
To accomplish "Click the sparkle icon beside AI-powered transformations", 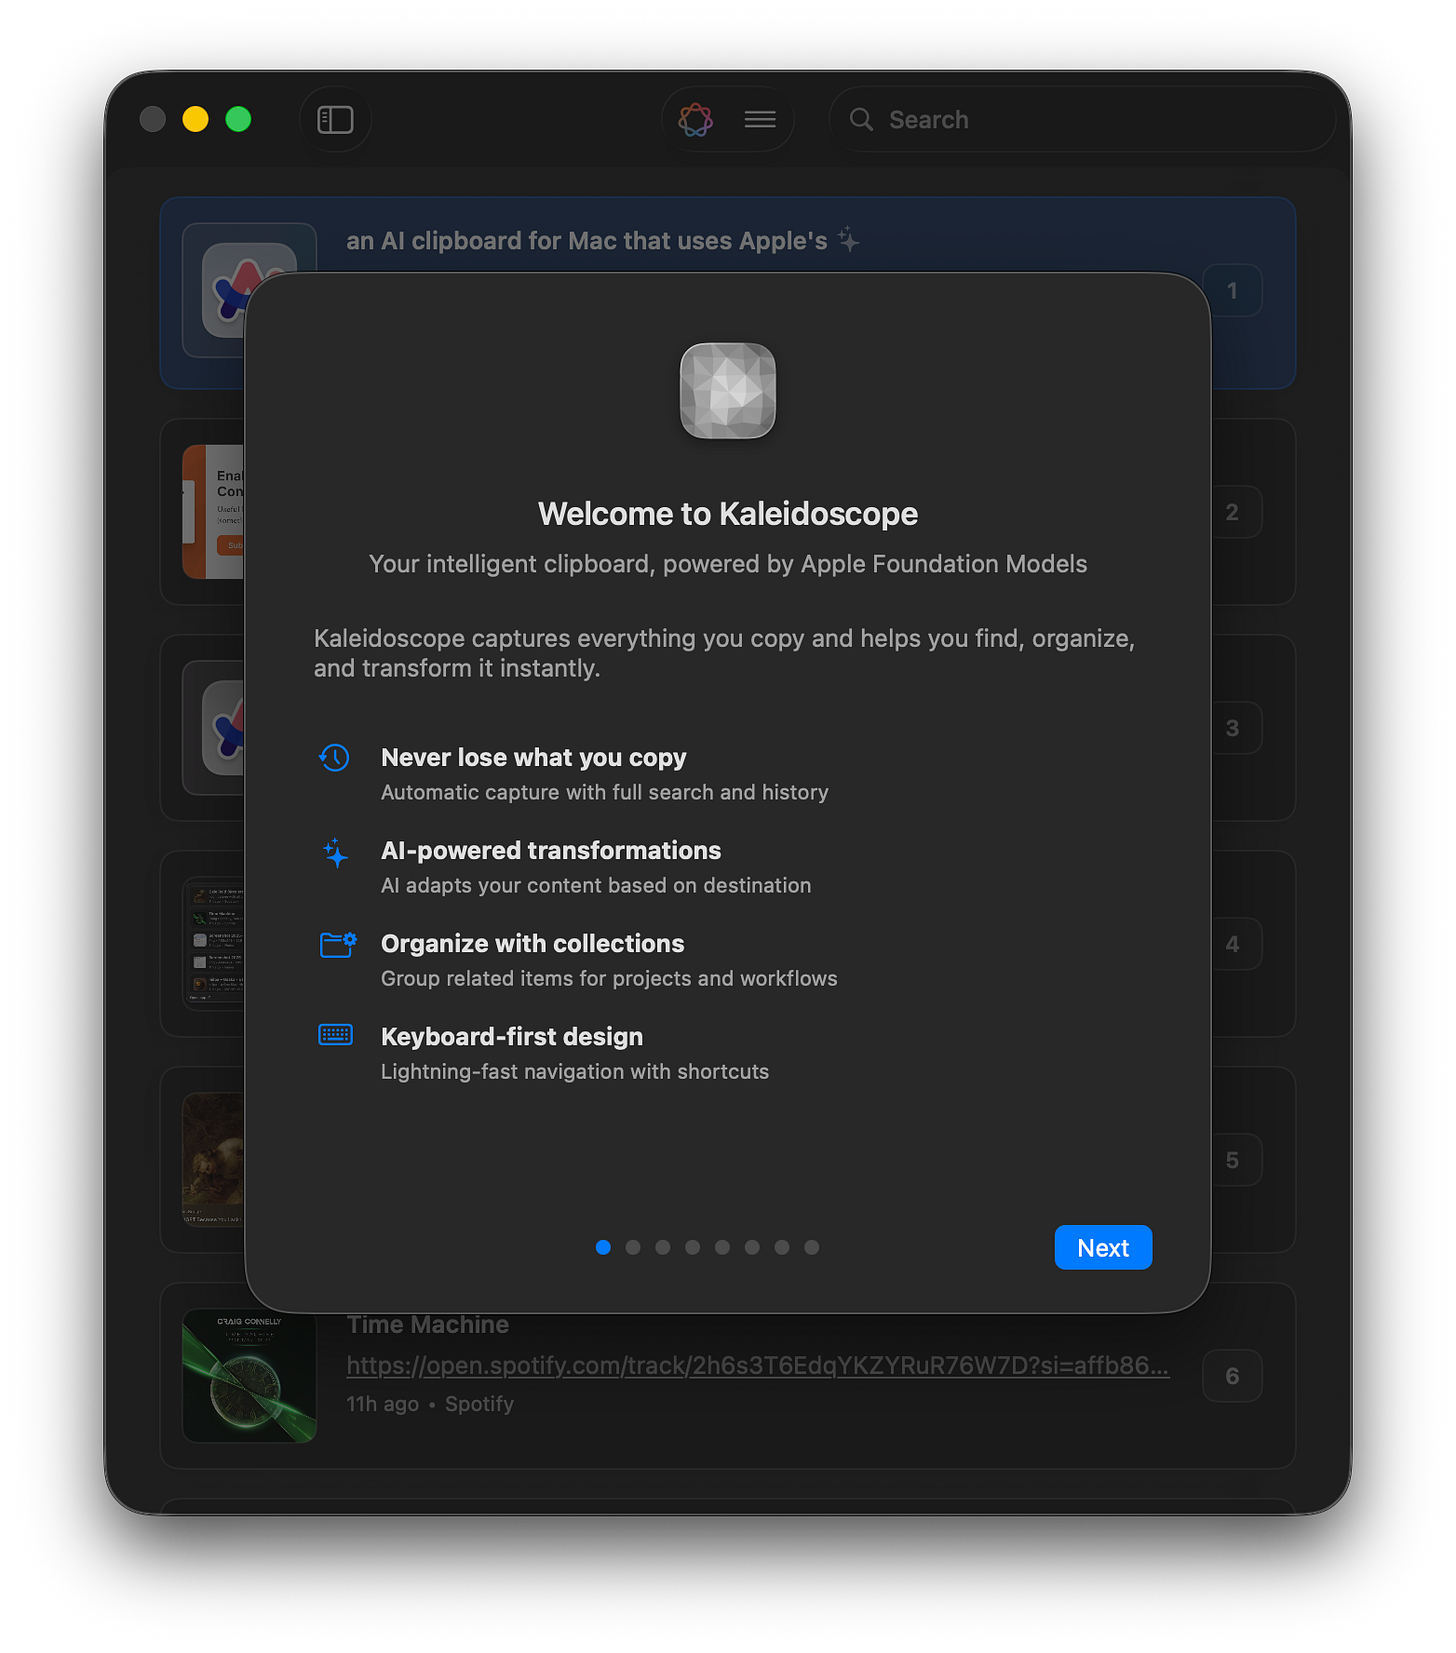I will pyautogui.click(x=335, y=852).
